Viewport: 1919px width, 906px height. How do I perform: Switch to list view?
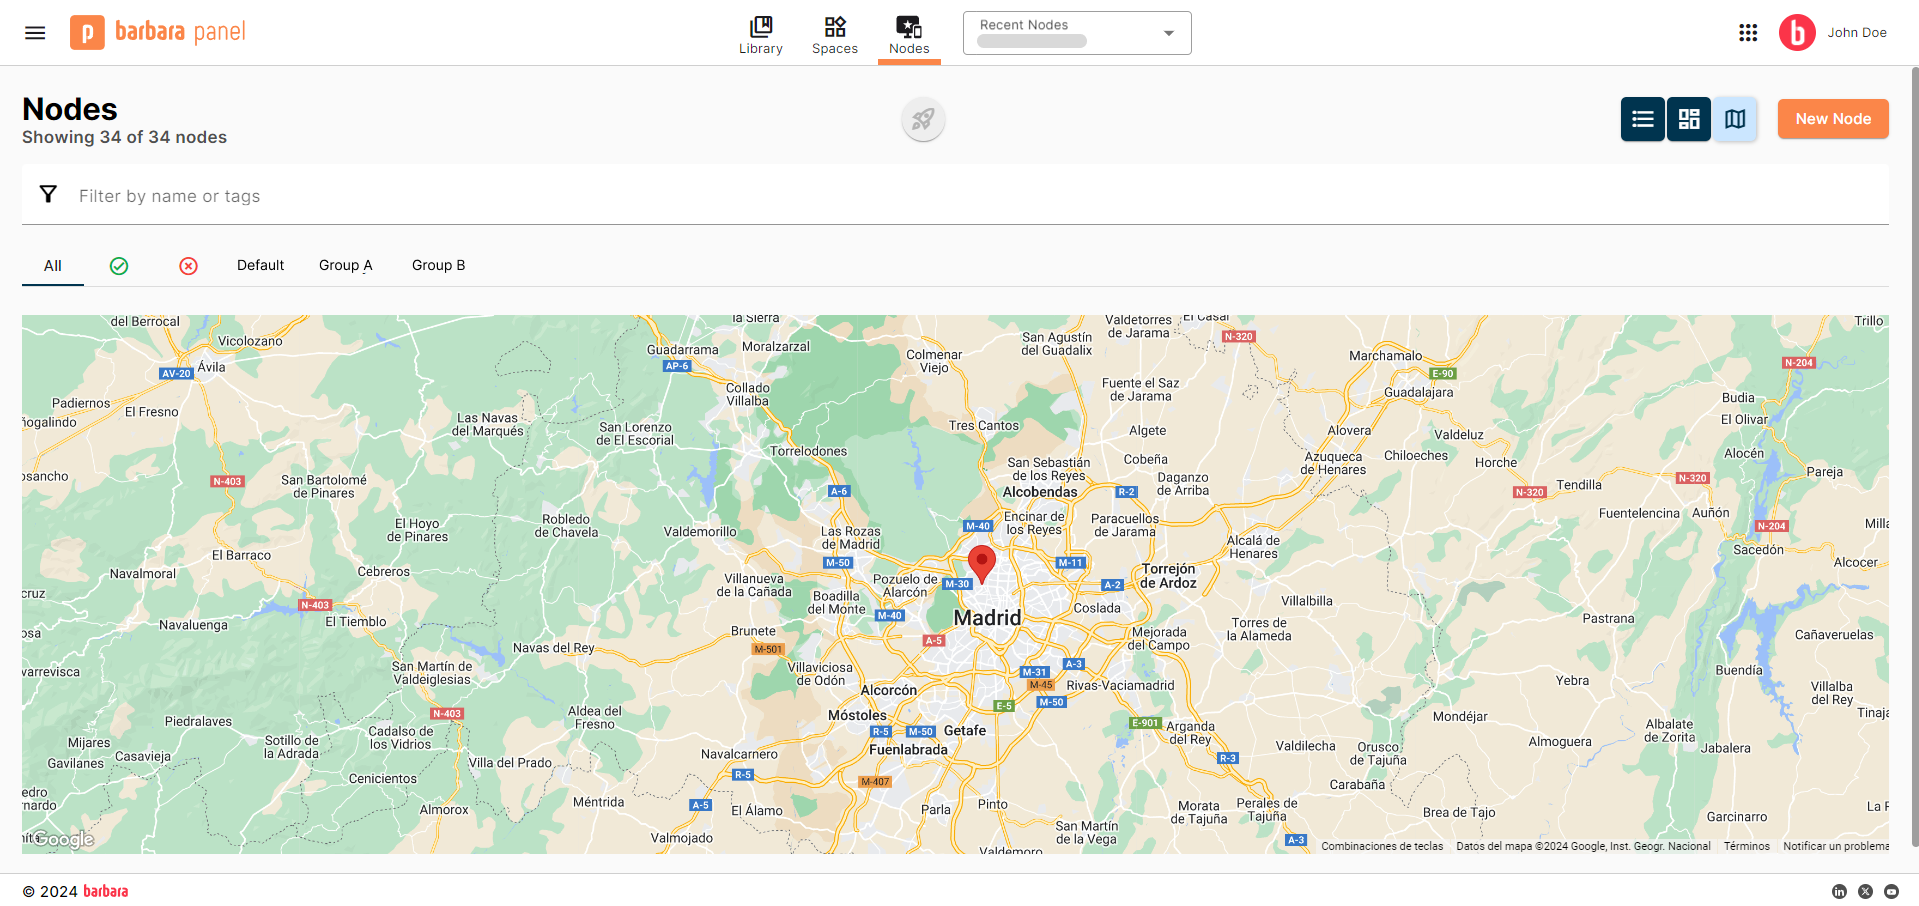[x=1642, y=119]
